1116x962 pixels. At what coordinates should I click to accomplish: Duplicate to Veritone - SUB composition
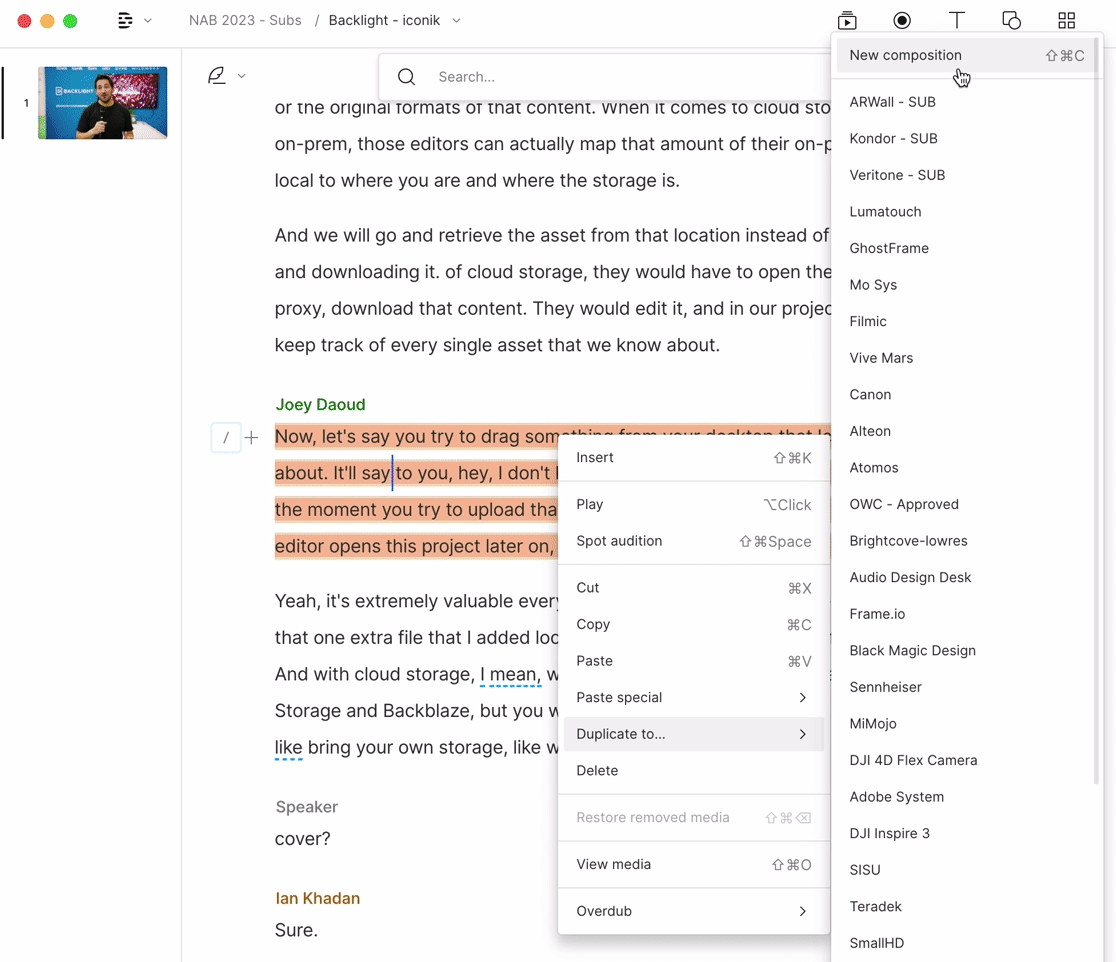coord(966,175)
